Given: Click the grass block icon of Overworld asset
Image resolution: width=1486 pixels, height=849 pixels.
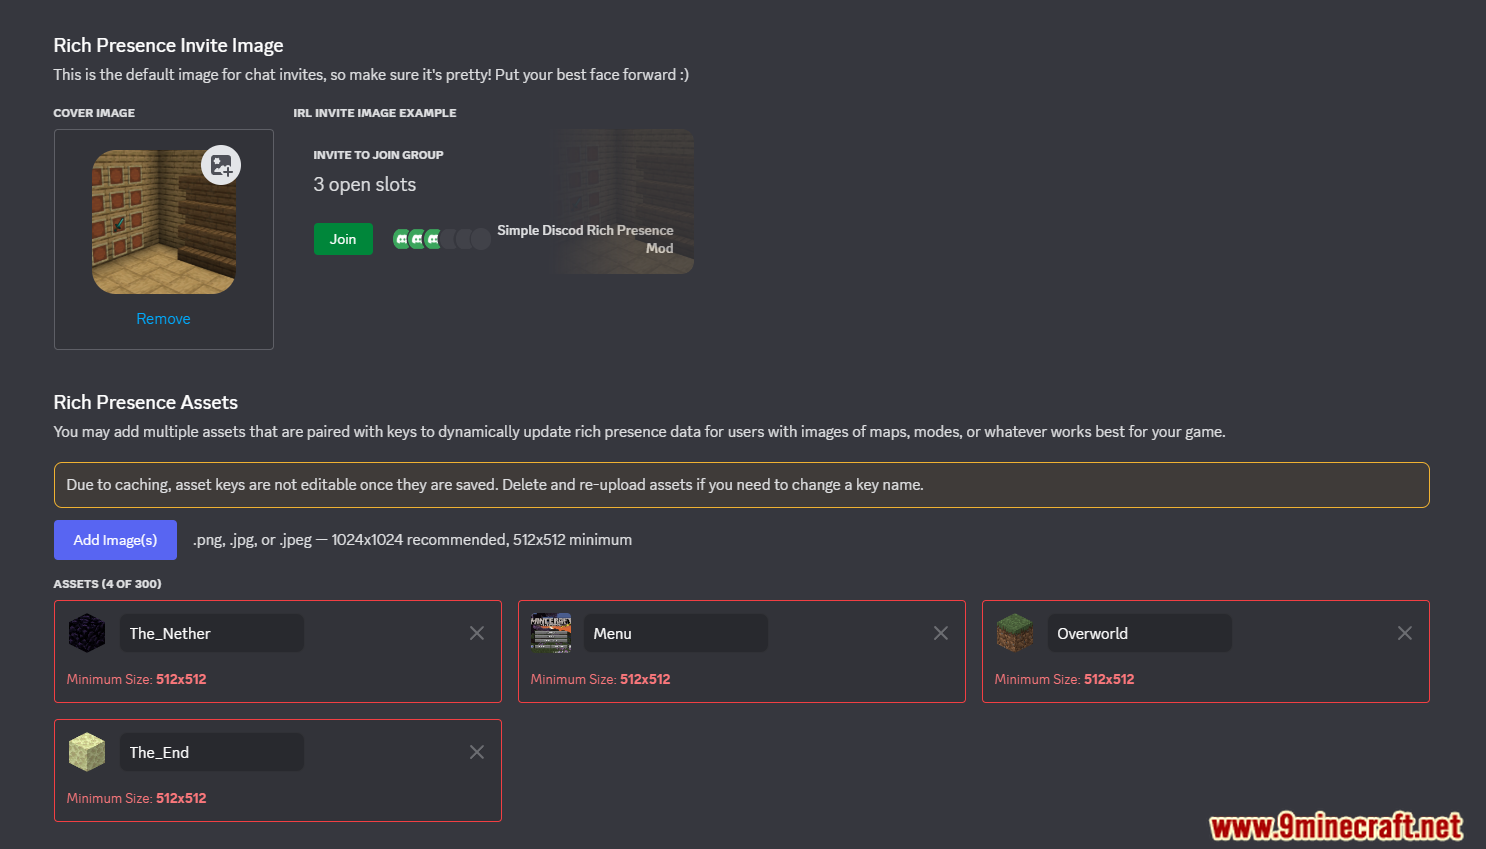Looking at the screenshot, I should click(1015, 633).
